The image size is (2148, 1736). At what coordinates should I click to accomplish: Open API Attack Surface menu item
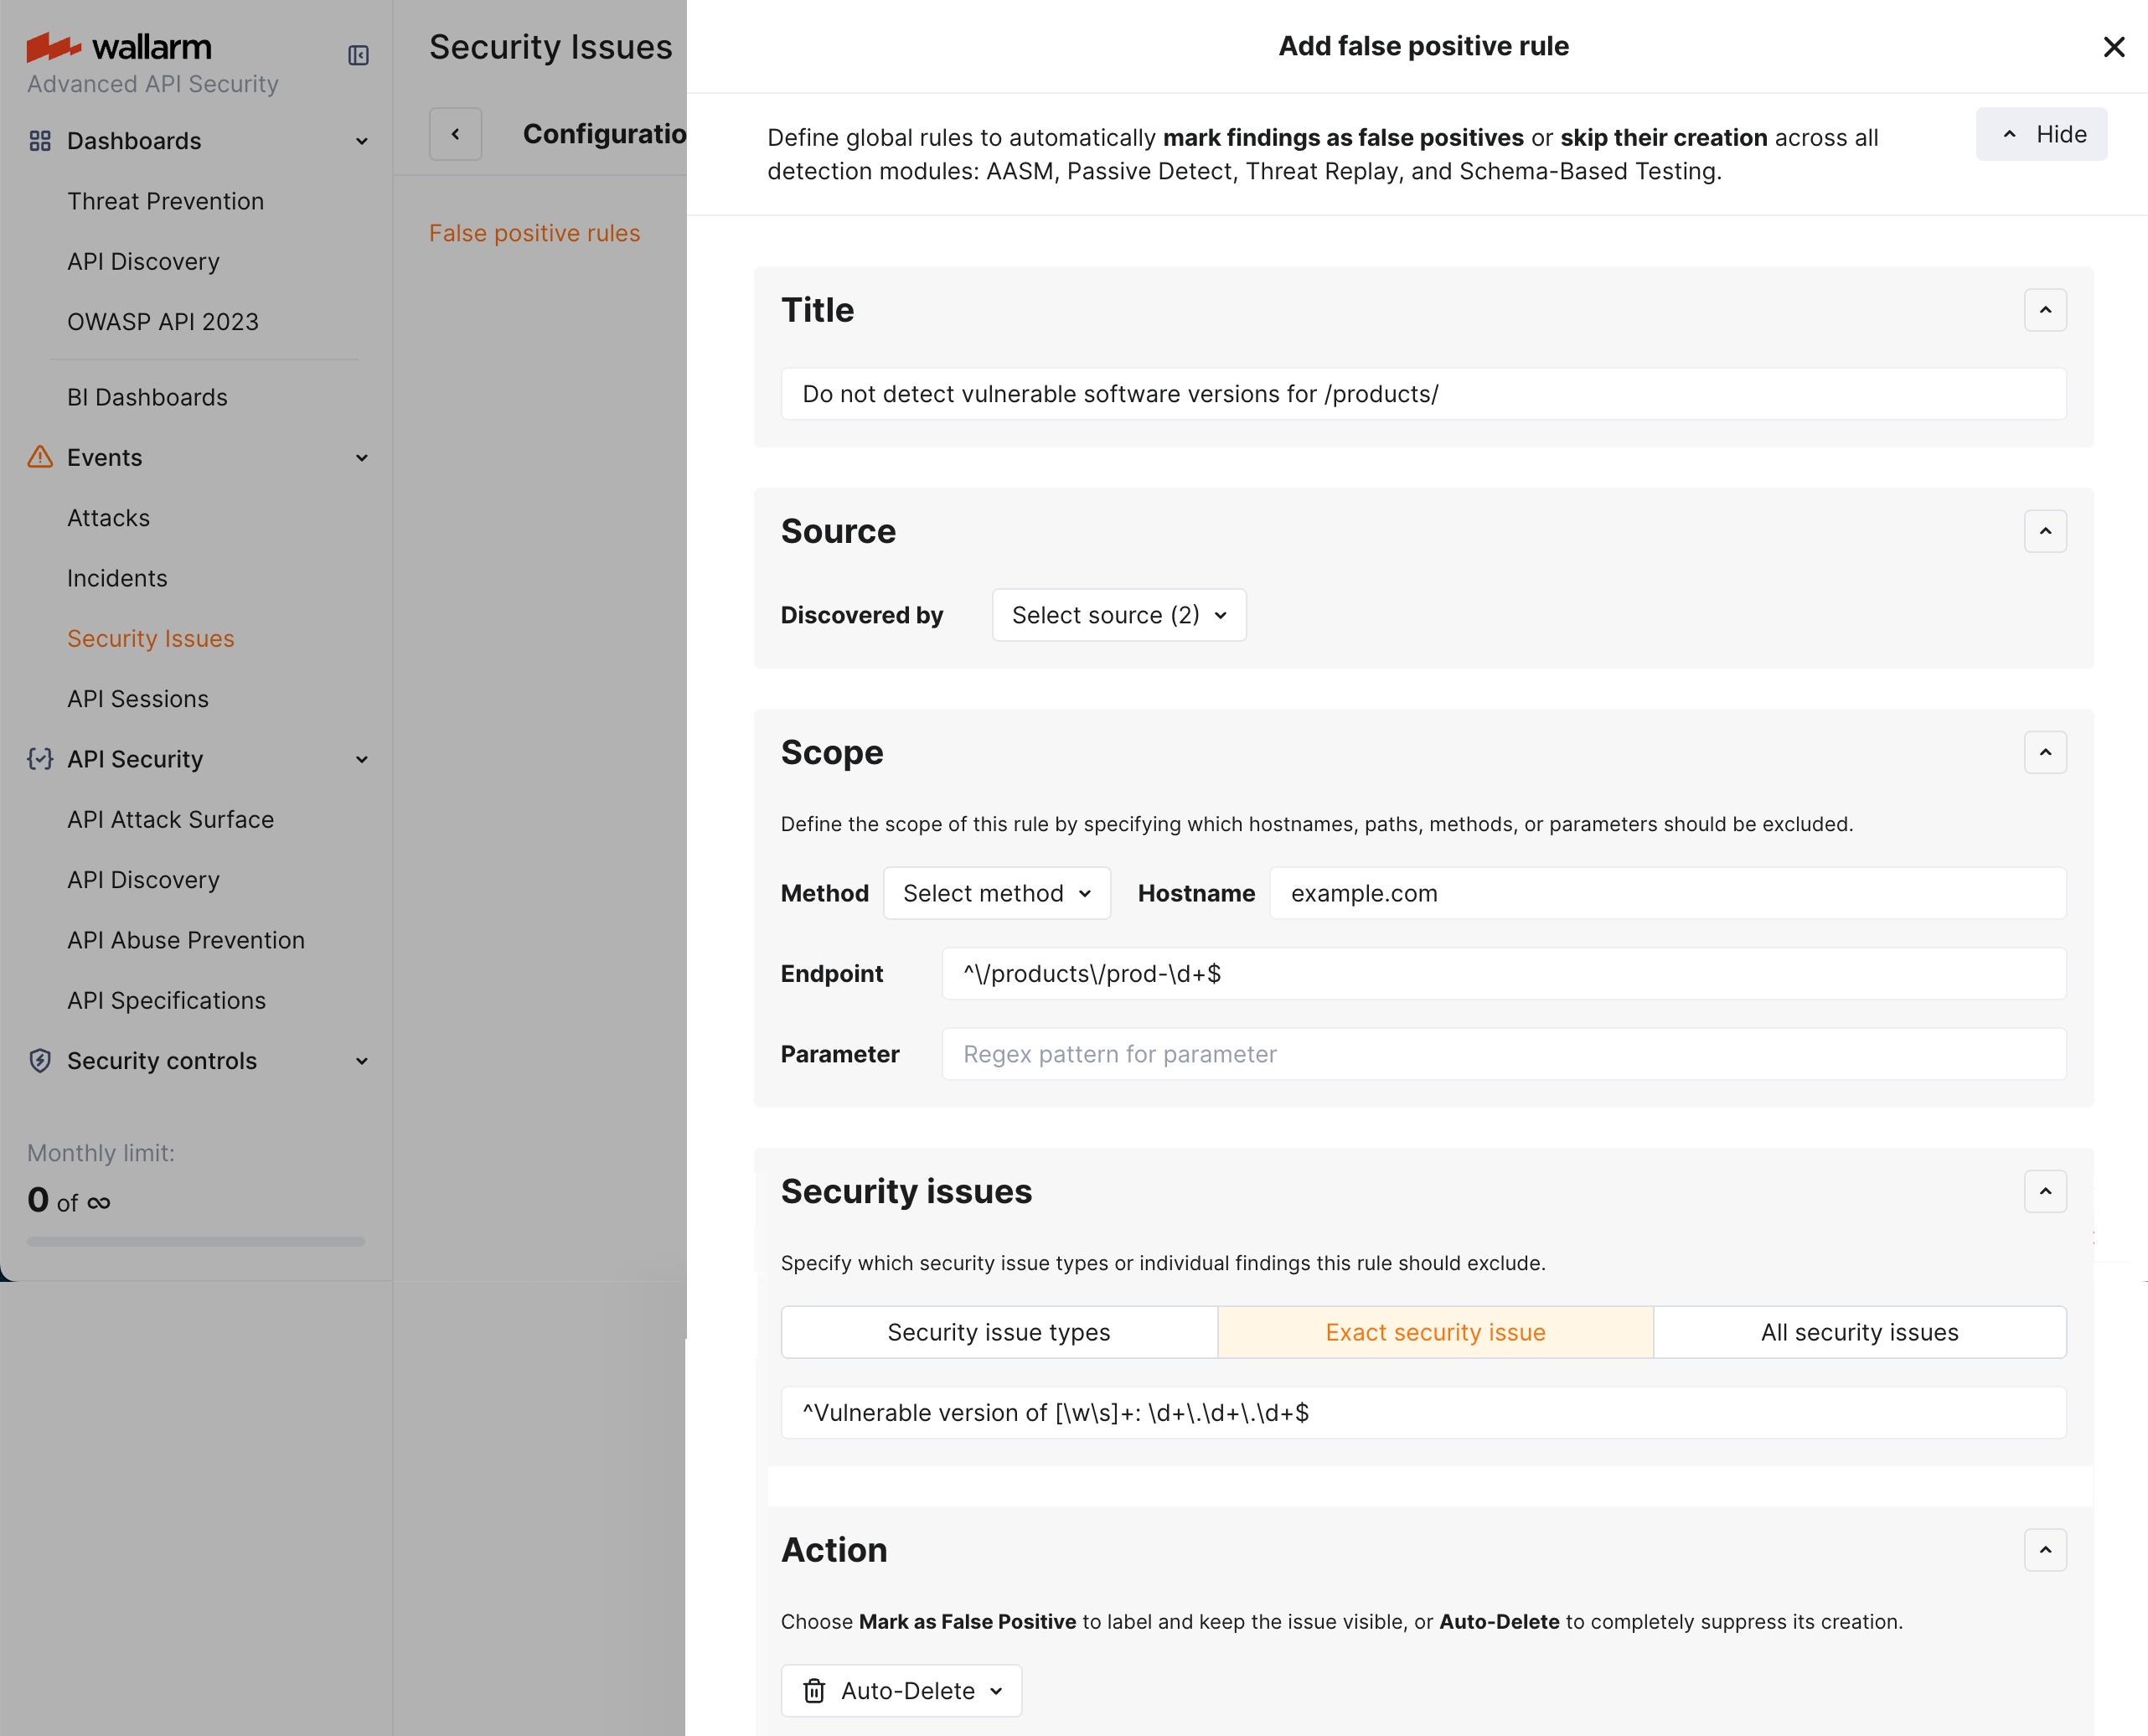[x=170, y=819]
